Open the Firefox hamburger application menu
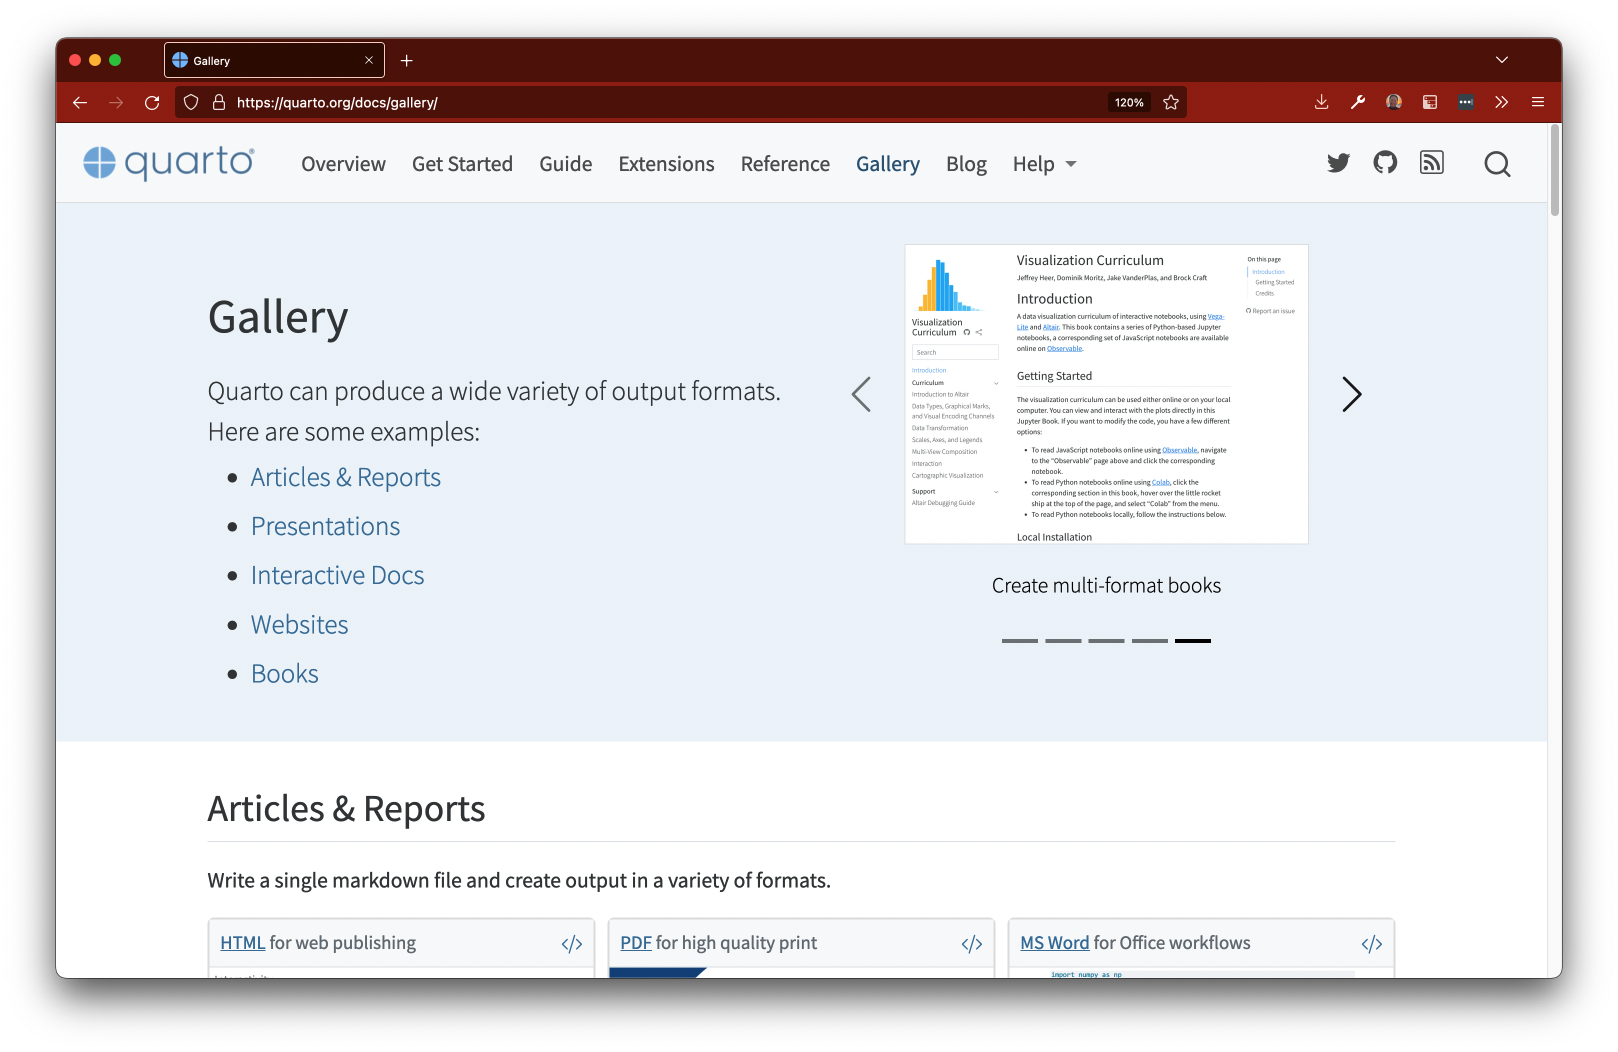 pos(1538,102)
